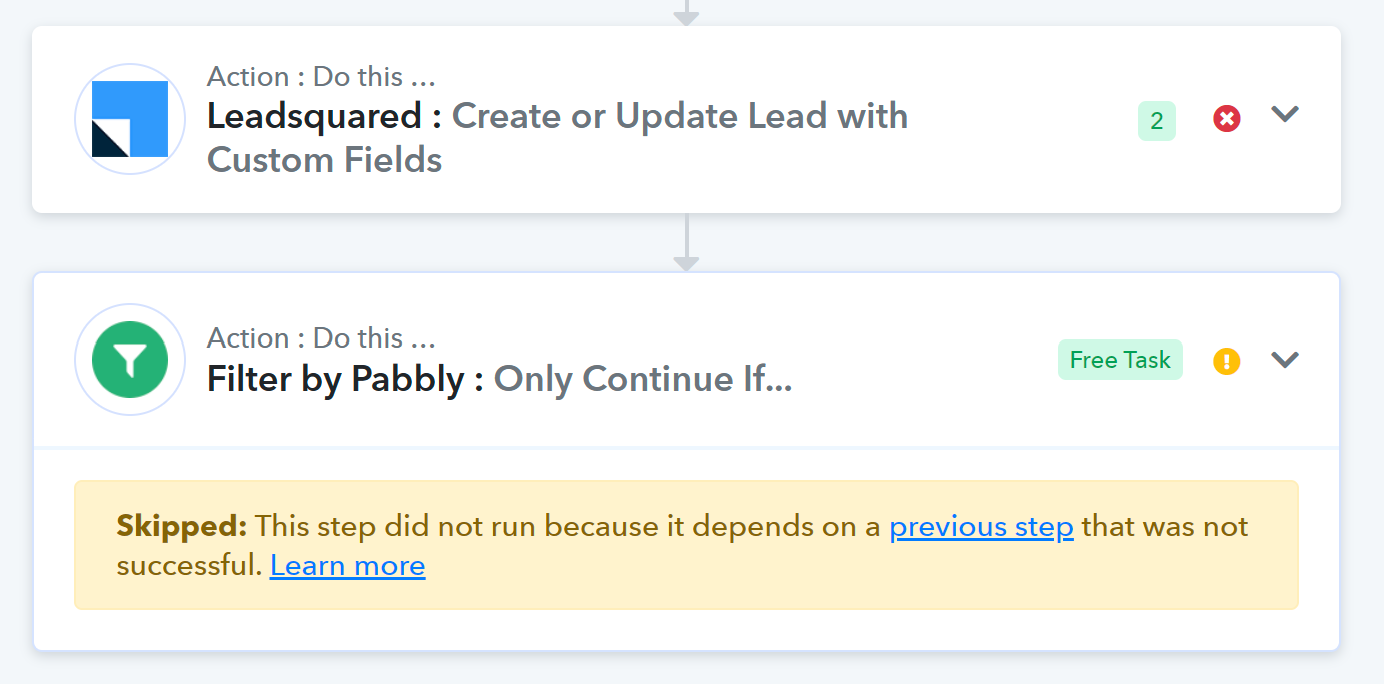Click the green Filter by Pabbly funnel icon
This screenshot has width=1384, height=684.
click(130, 359)
